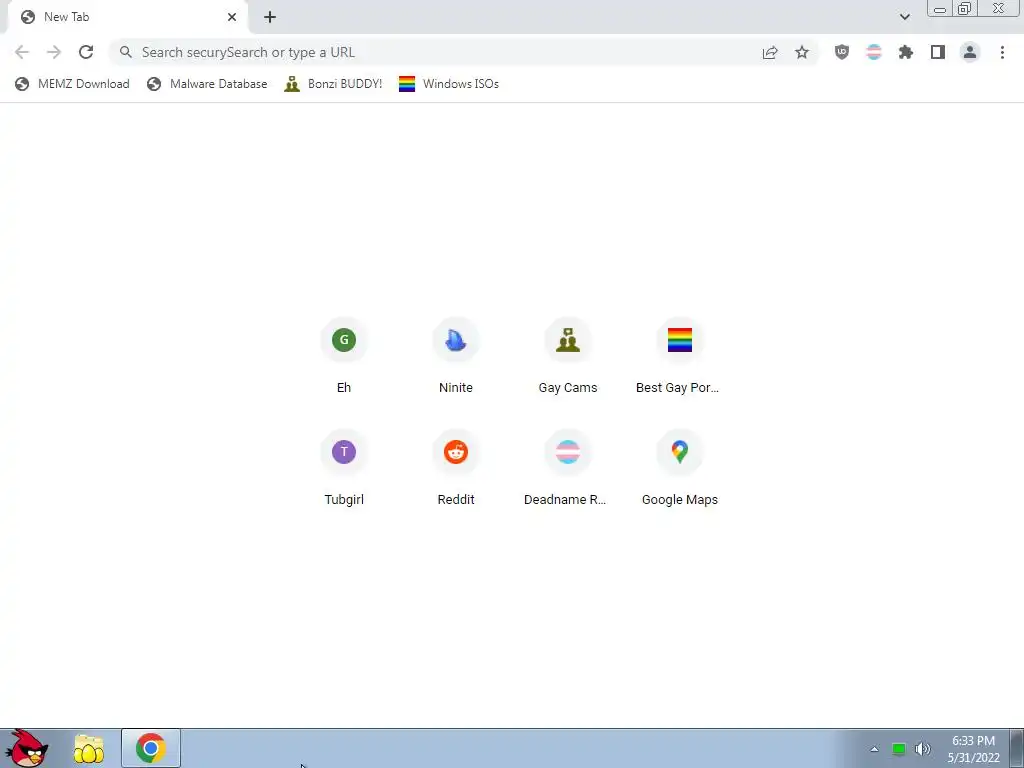Screen dimensions: 1024x768
Task: Open the Google Maps shortcut tile
Action: coord(680,468)
